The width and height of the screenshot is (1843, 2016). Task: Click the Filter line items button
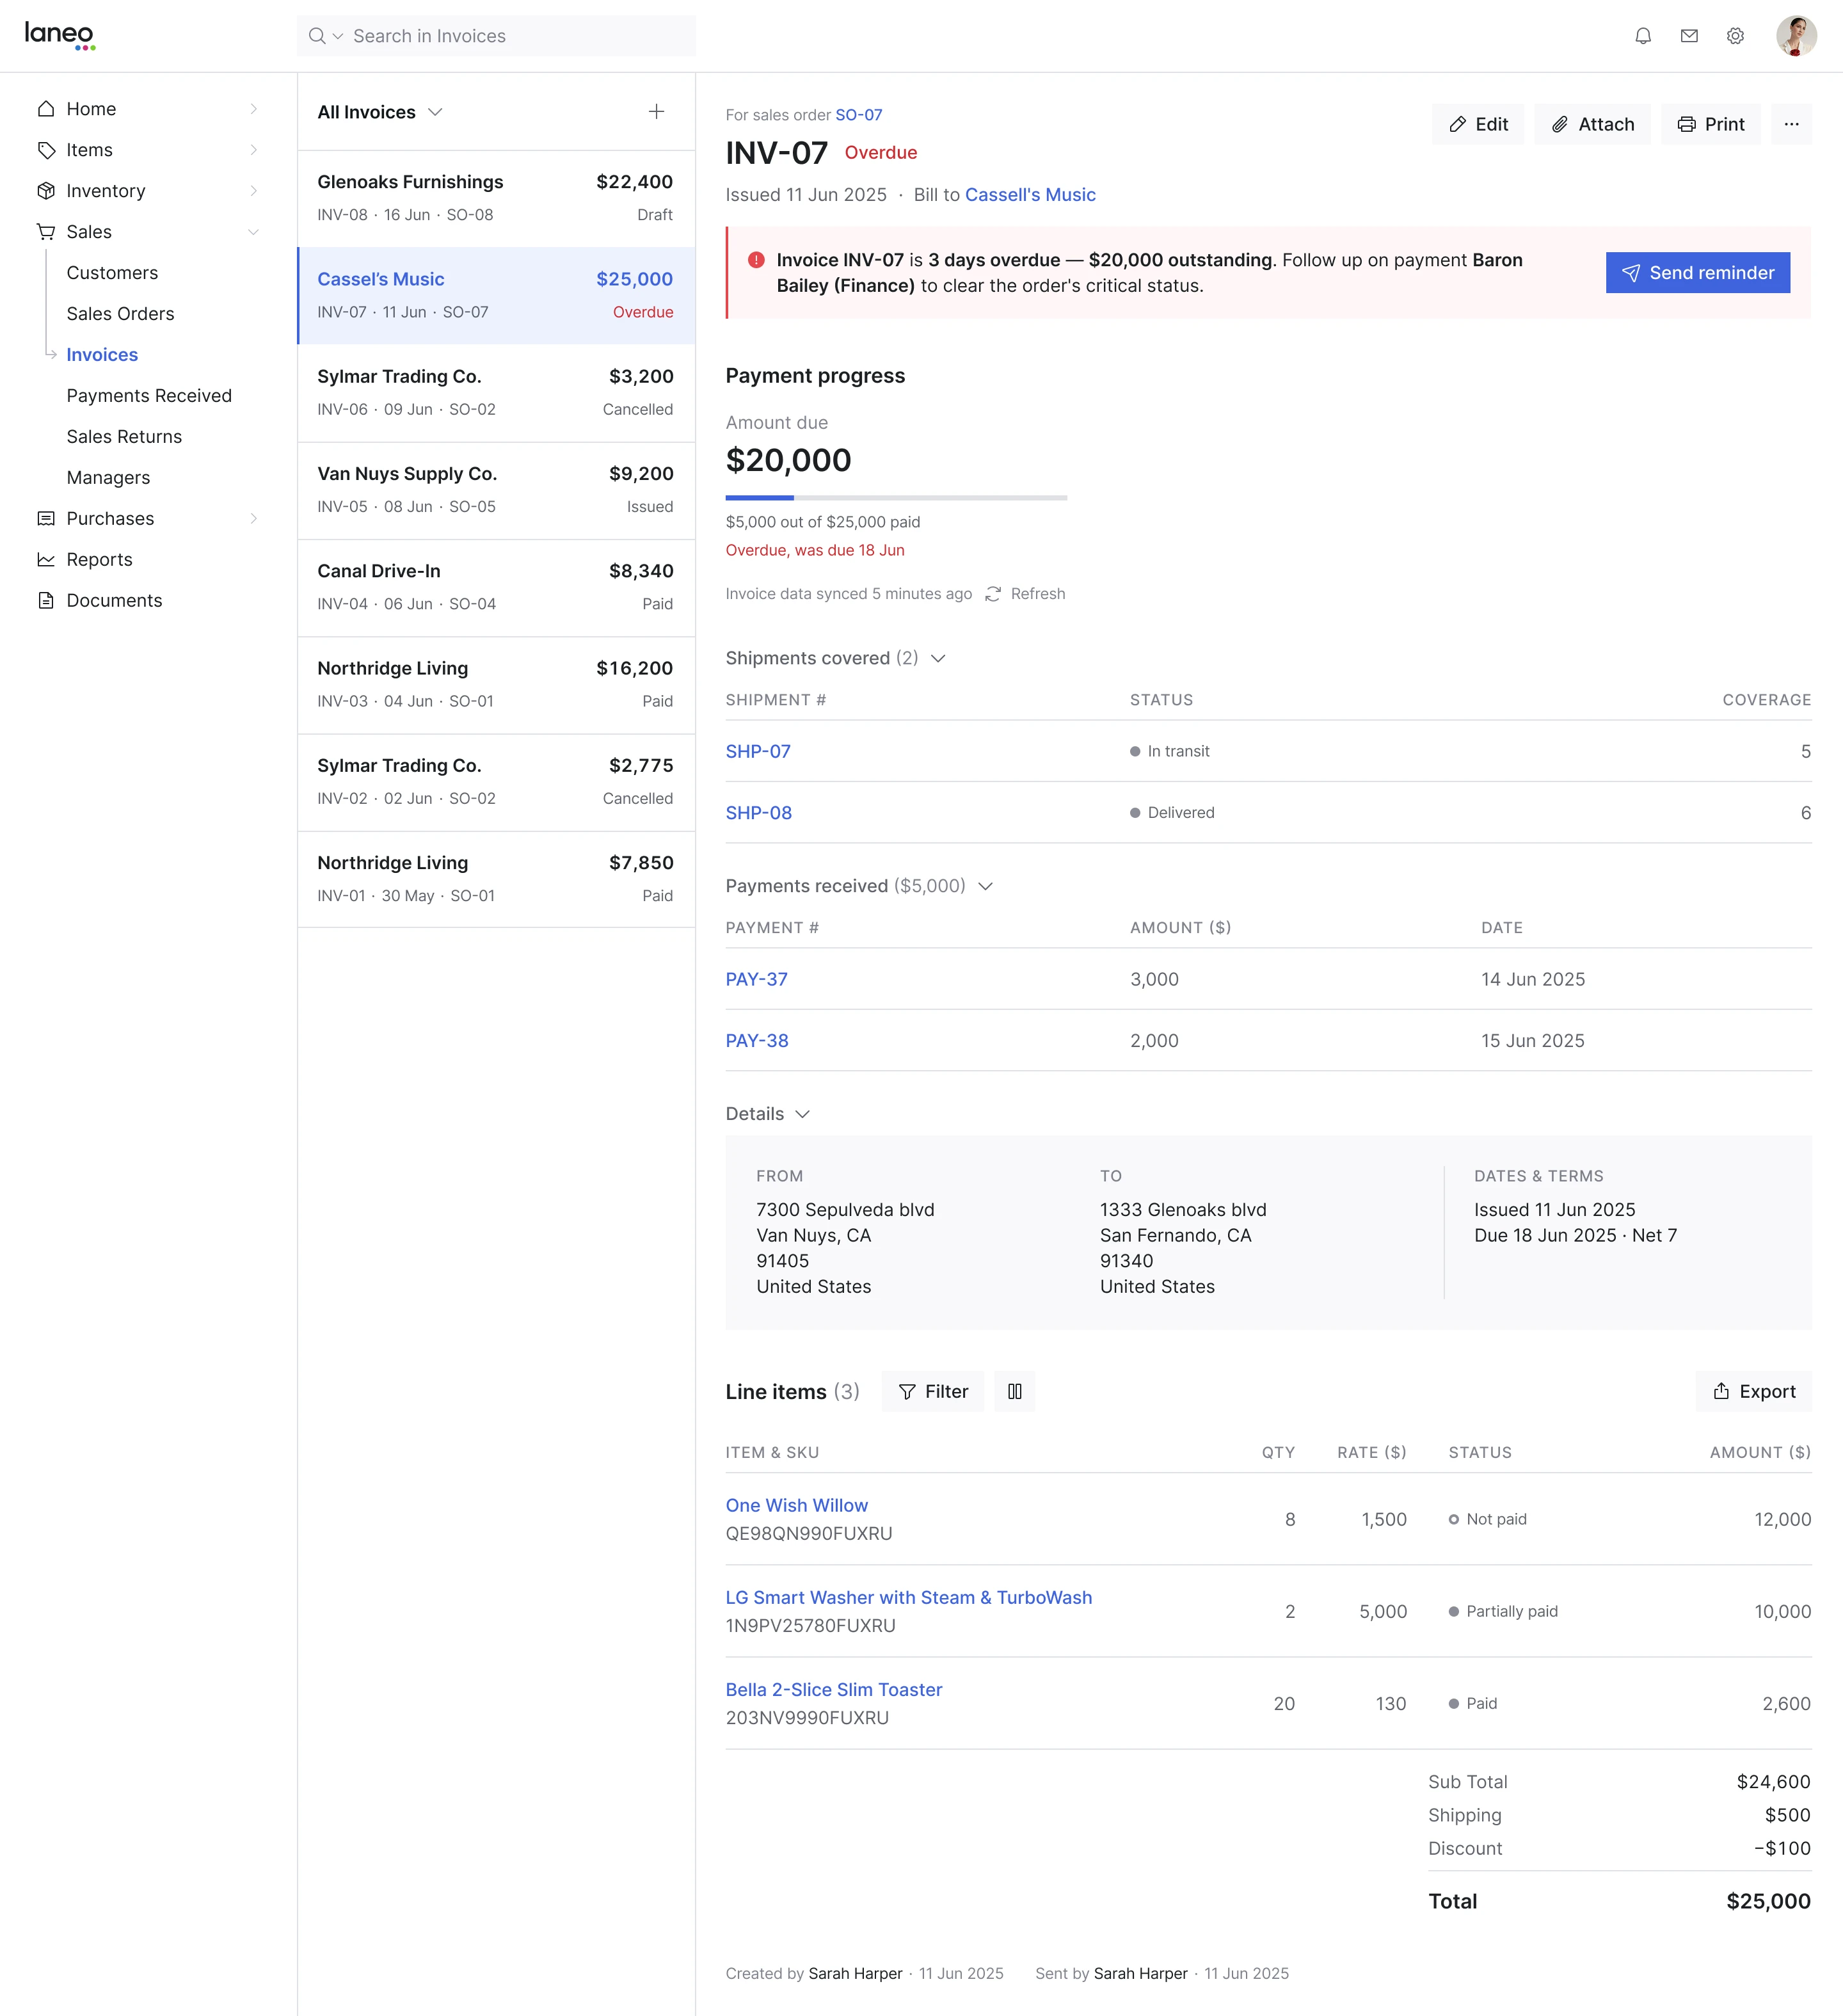pyautogui.click(x=932, y=1392)
